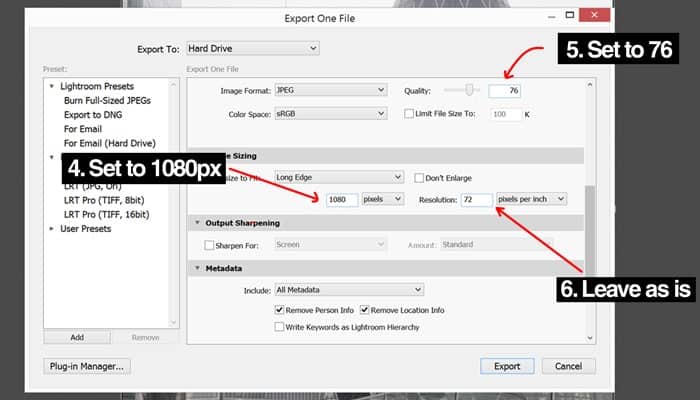Open the Color Space sRGB dropdown
The image size is (700, 400).
click(331, 114)
